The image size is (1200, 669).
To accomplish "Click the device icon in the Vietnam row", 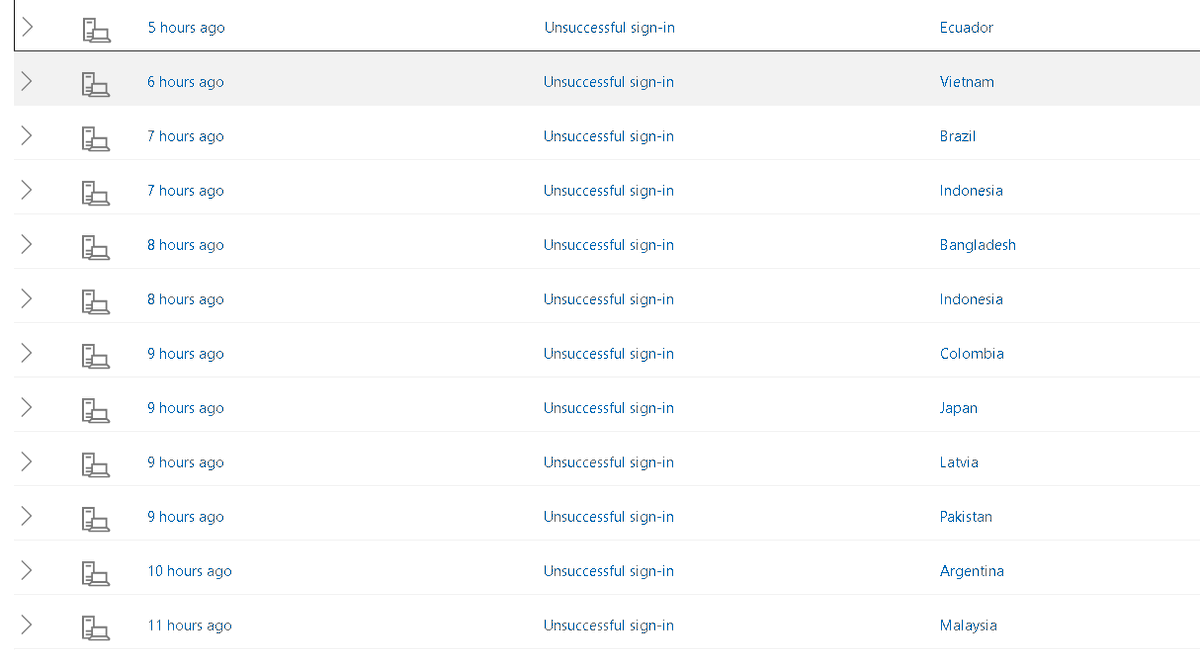I will pos(95,84).
